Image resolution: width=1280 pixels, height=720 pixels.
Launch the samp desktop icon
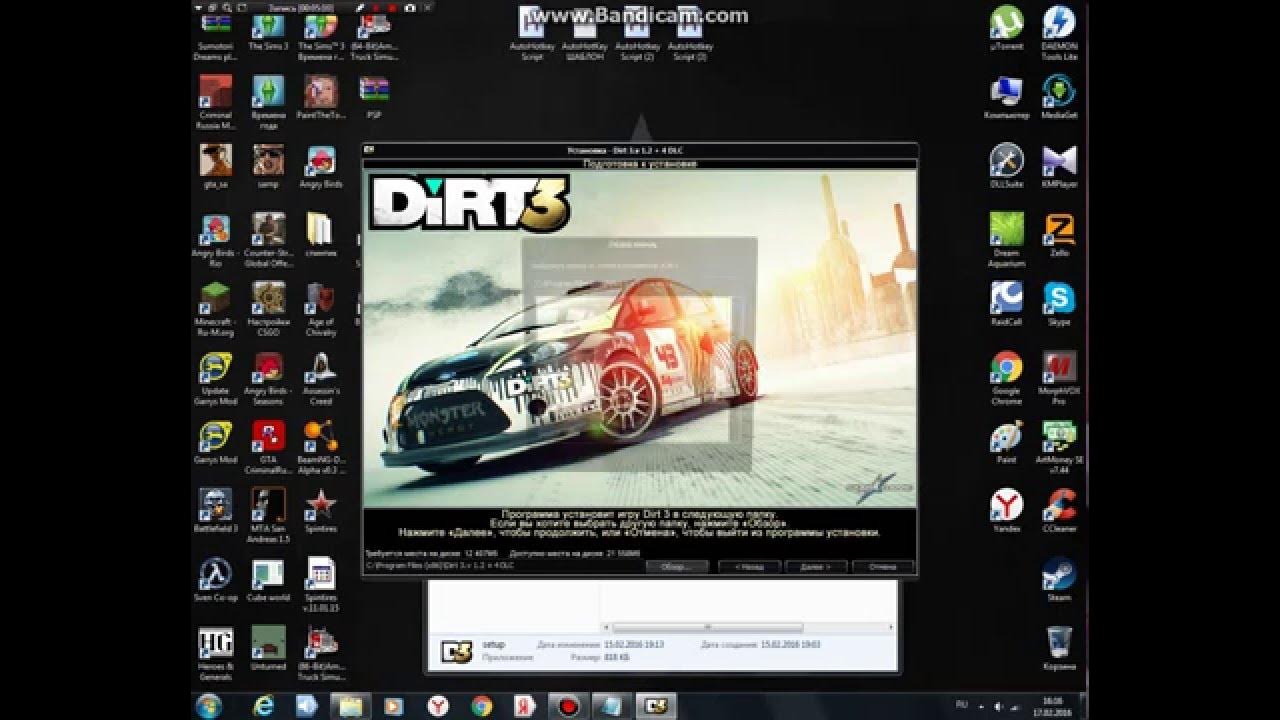tap(268, 167)
